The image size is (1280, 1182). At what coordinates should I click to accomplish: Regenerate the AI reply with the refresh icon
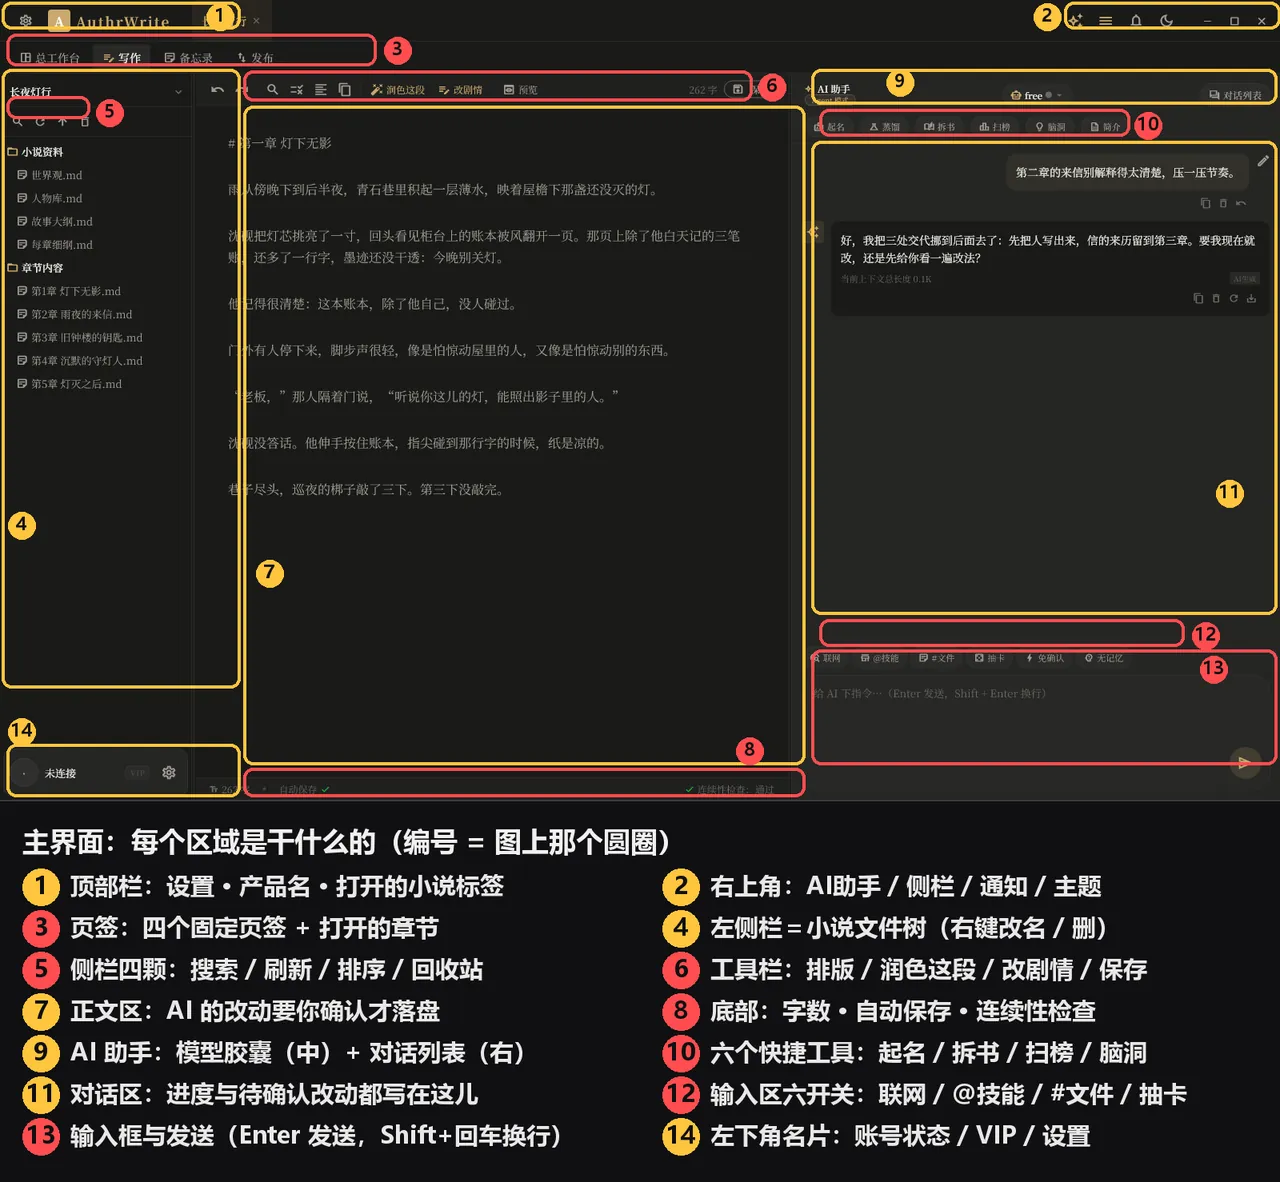click(1234, 298)
